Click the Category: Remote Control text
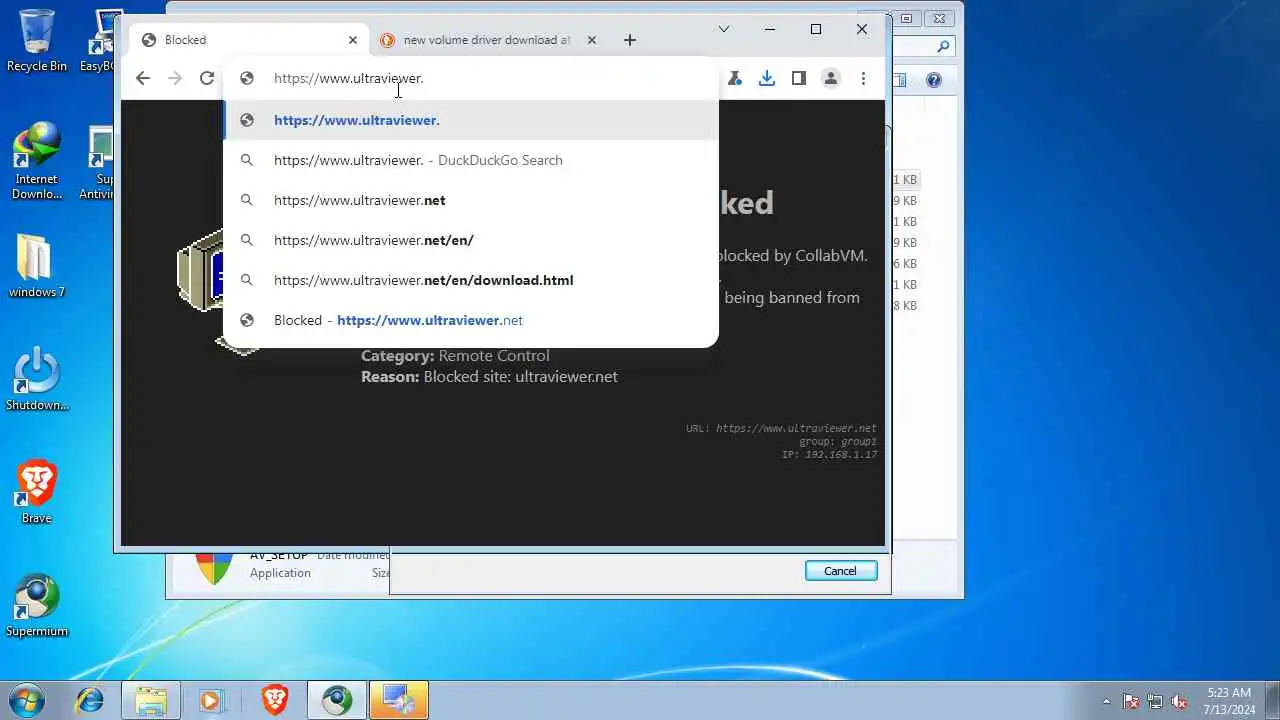This screenshot has width=1280, height=720. pyautogui.click(x=455, y=356)
